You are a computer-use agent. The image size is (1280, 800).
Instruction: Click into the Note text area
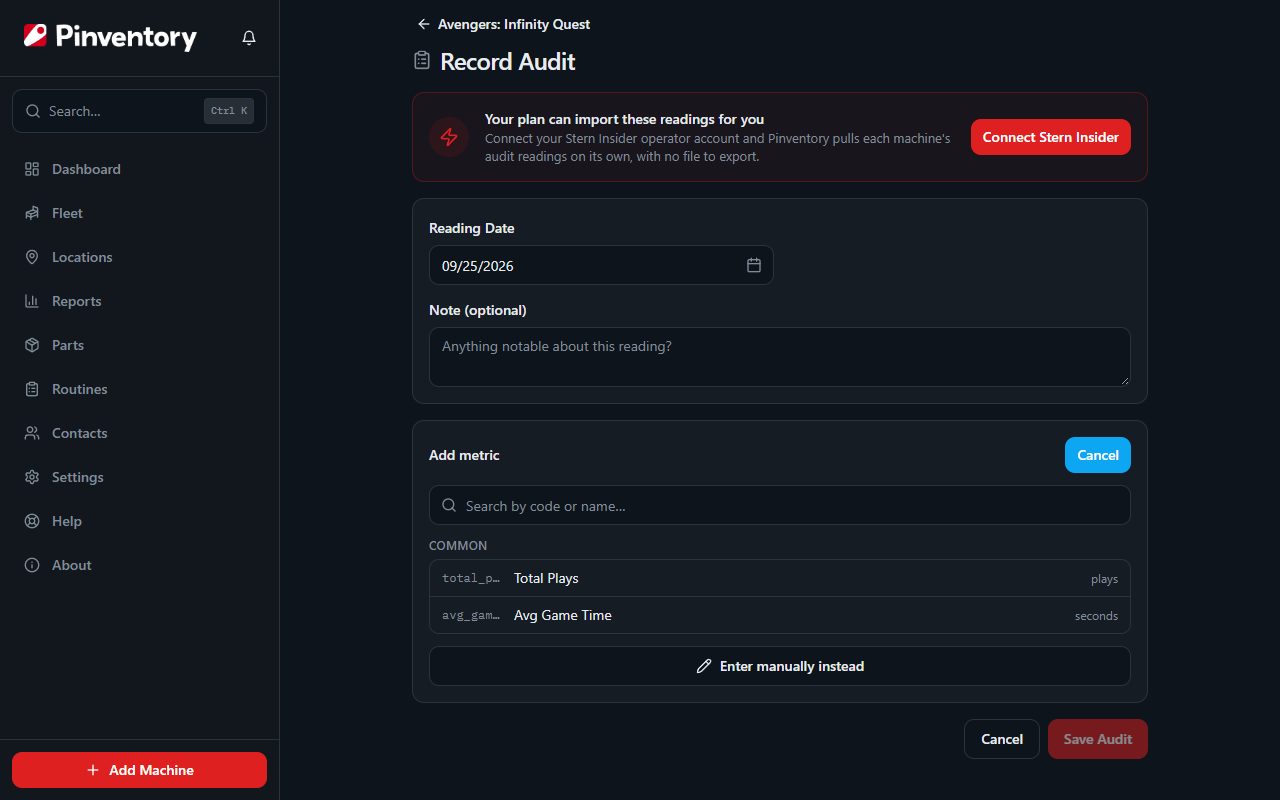(x=780, y=357)
